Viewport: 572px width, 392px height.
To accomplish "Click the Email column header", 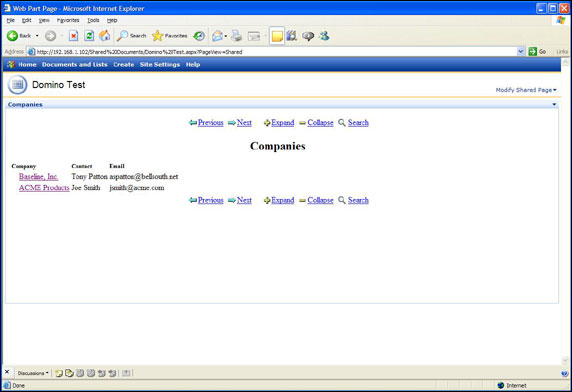I will 117,166.
